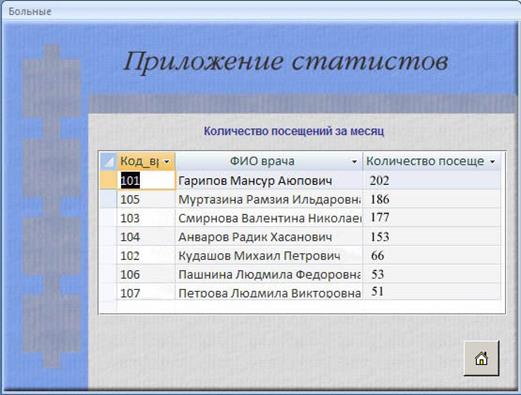Select doctor Гарипов Мансур Аюпович
Viewport: 521px width, 395px height.
click(x=269, y=181)
